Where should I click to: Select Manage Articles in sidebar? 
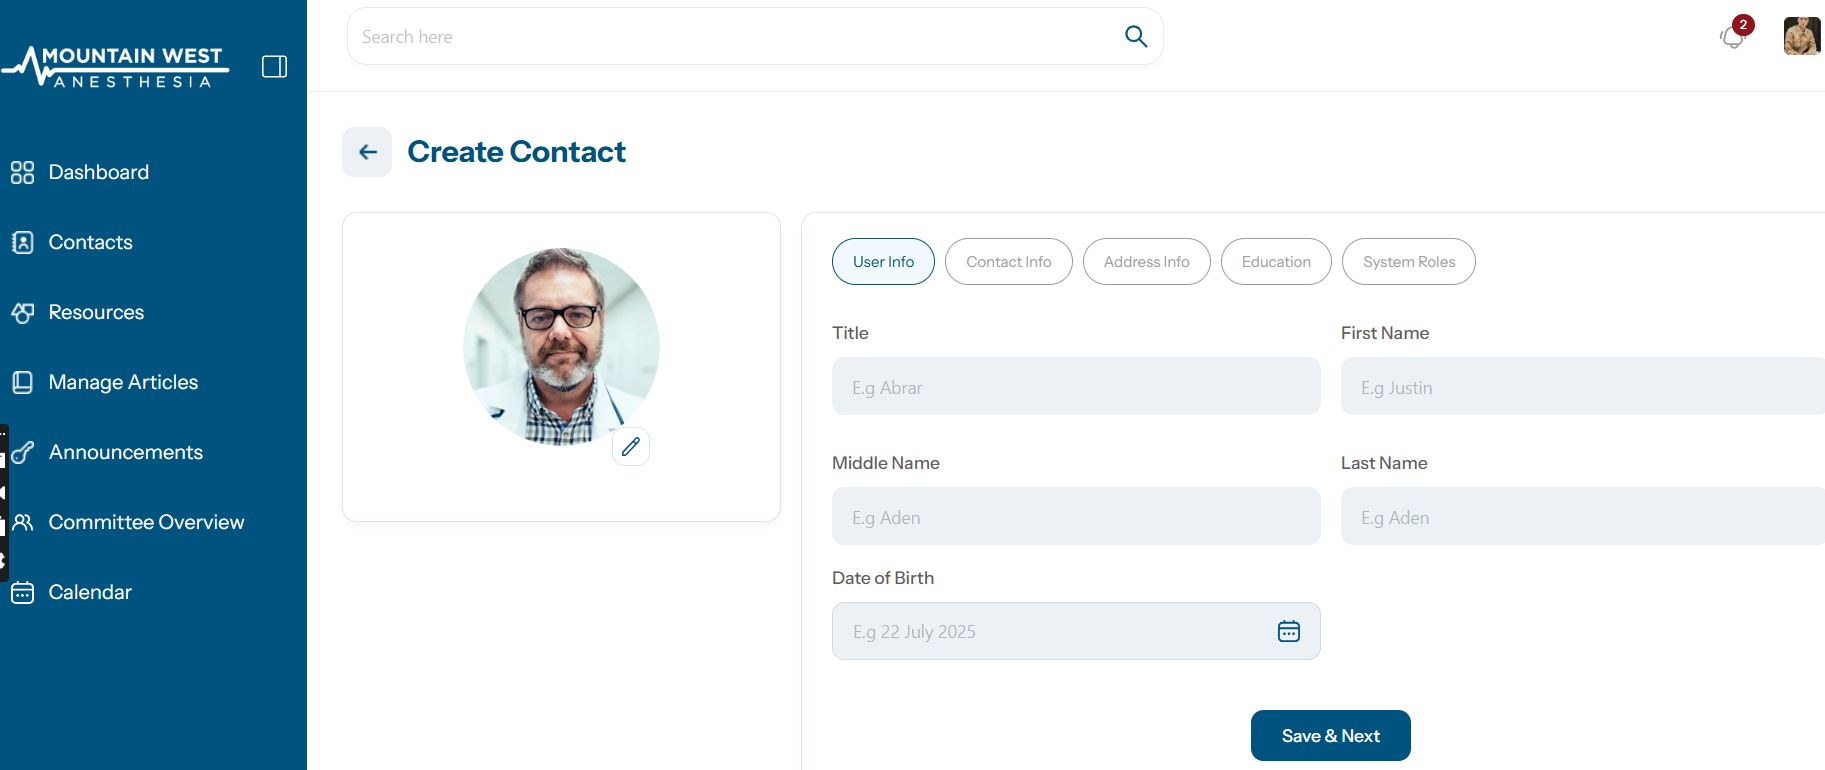[x=123, y=382]
